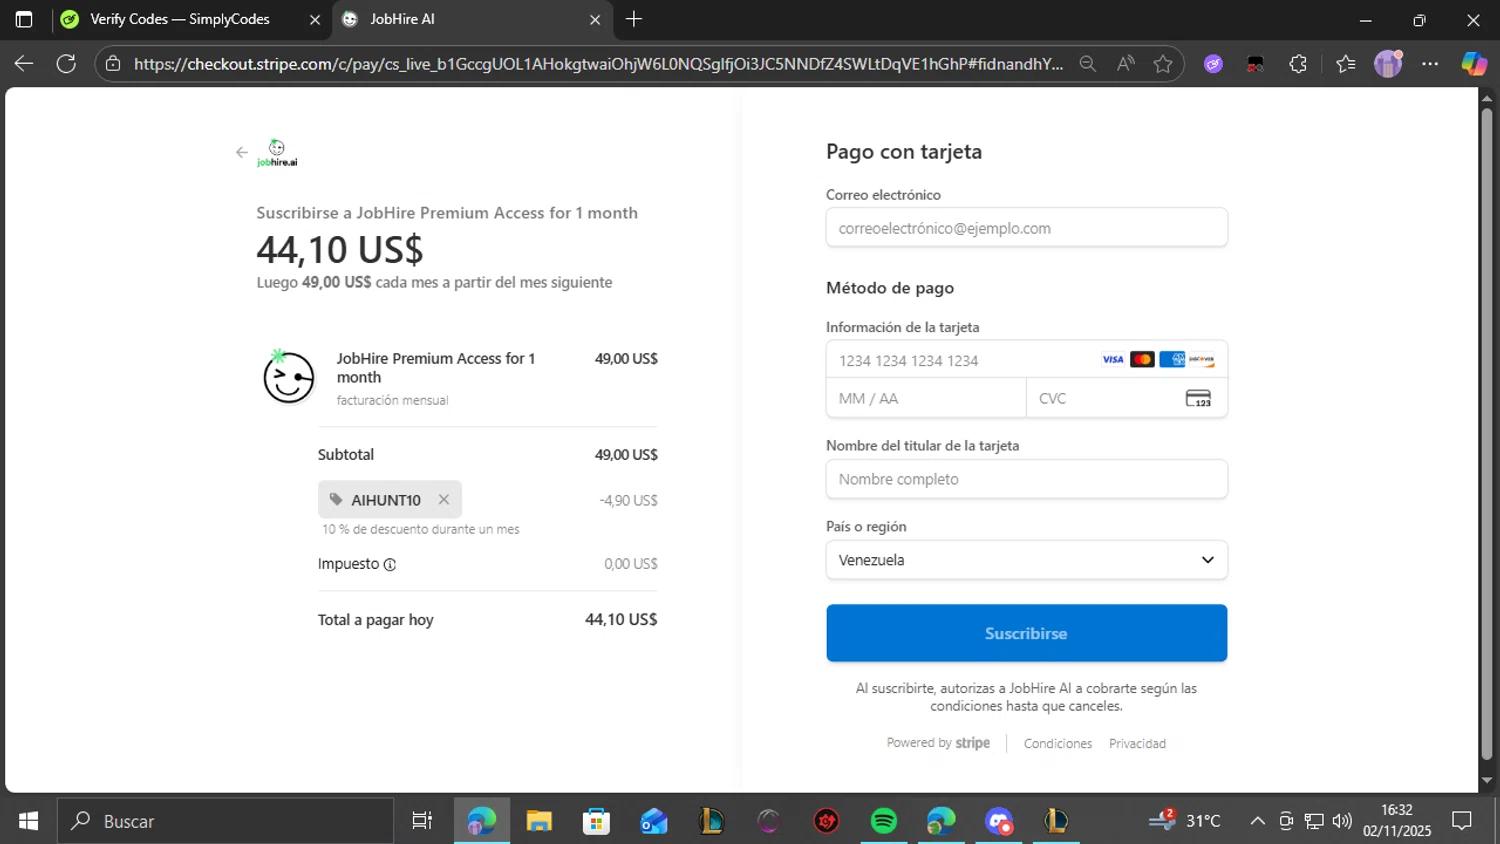Remove the AIHUNT10 promo code
Image resolution: width=1500 pixels, height=844 pixels.
[443, 499]
